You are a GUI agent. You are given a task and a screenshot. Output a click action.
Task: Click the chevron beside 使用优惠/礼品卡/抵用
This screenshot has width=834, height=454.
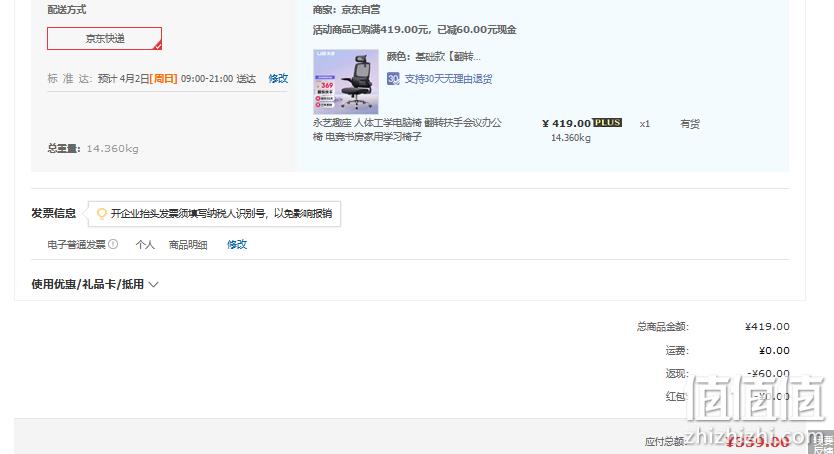point(153,284)
